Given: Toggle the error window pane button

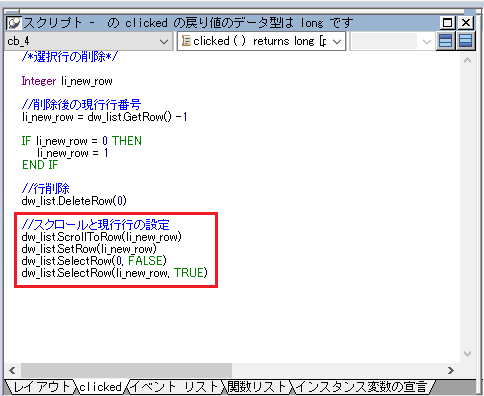Looking at the screenshot, I should coord(466,41).
